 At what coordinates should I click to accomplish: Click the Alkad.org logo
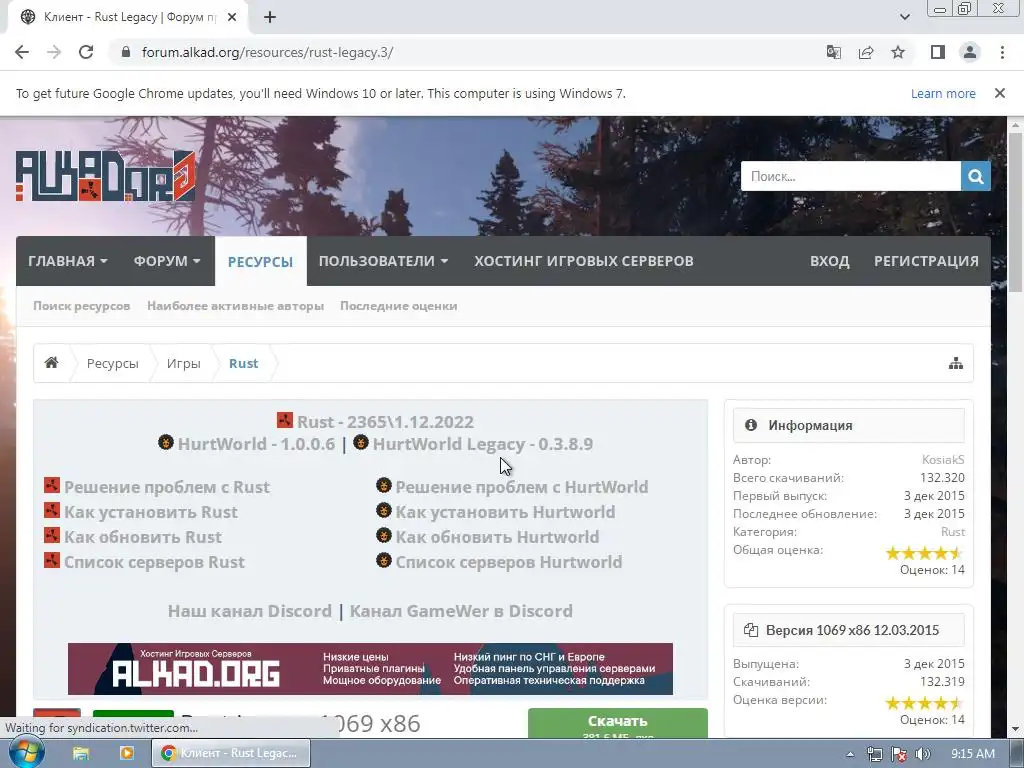point(106,176)
